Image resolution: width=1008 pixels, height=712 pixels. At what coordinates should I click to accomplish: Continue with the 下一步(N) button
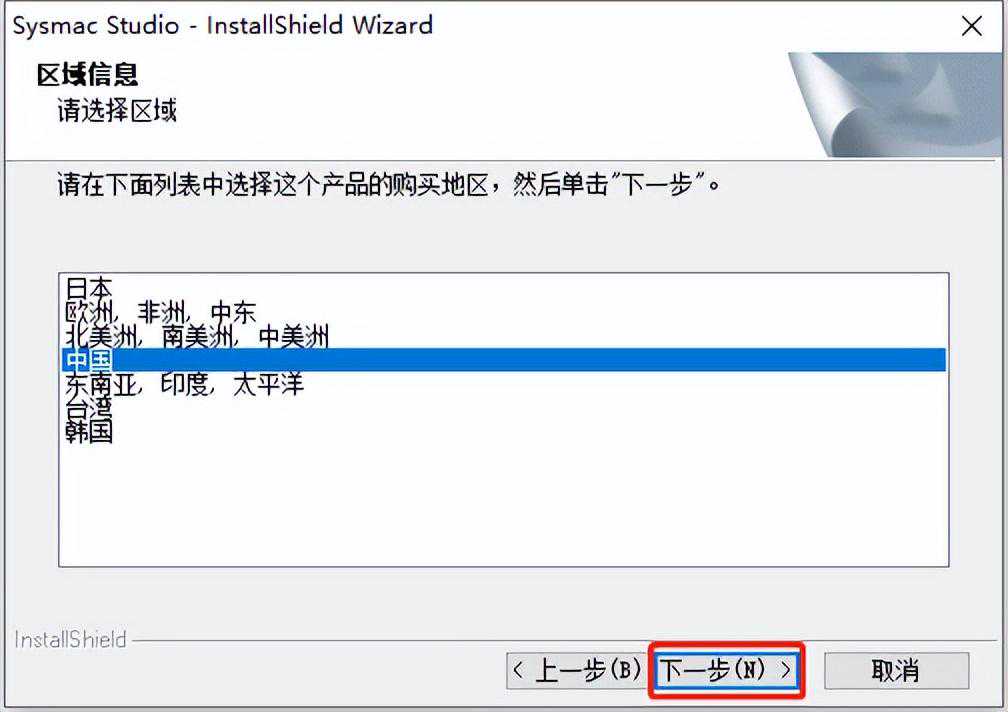[x=726, y=671]
